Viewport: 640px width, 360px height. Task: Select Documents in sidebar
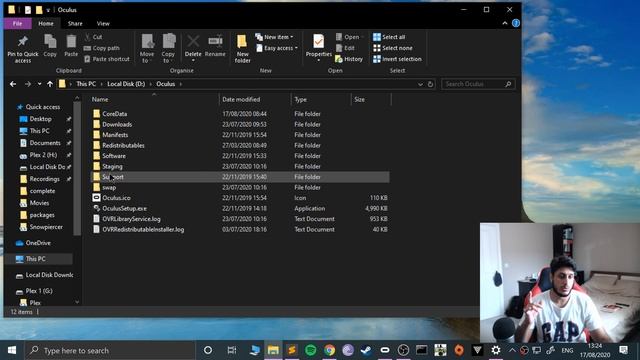click(45, 143)
